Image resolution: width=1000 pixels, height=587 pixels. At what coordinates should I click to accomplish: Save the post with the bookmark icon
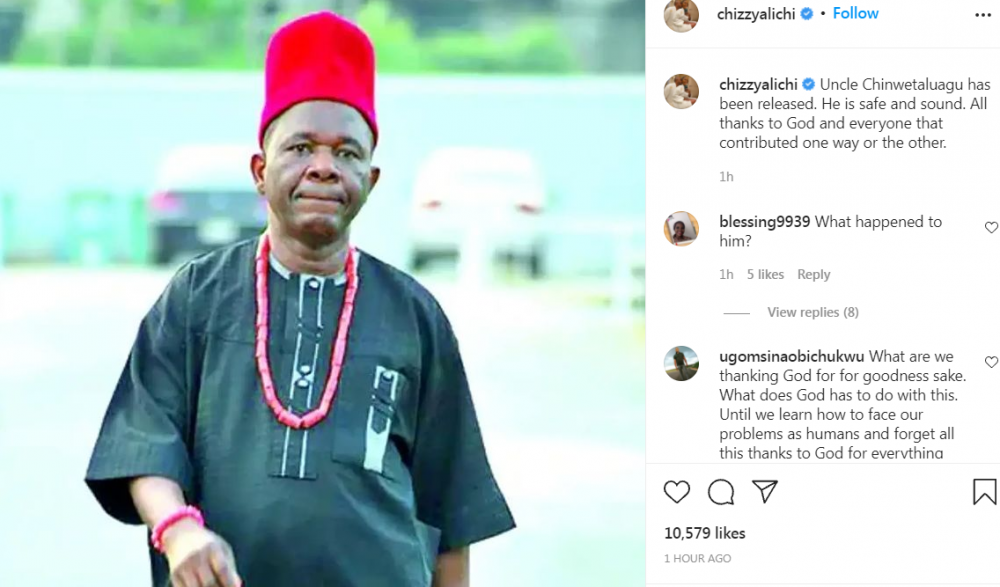tap(984, 492)
